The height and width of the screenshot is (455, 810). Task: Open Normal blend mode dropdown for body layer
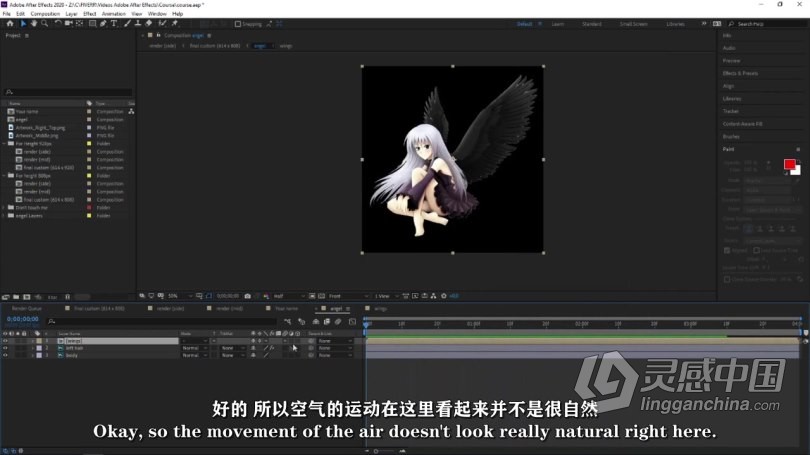(x=194, y=355)
